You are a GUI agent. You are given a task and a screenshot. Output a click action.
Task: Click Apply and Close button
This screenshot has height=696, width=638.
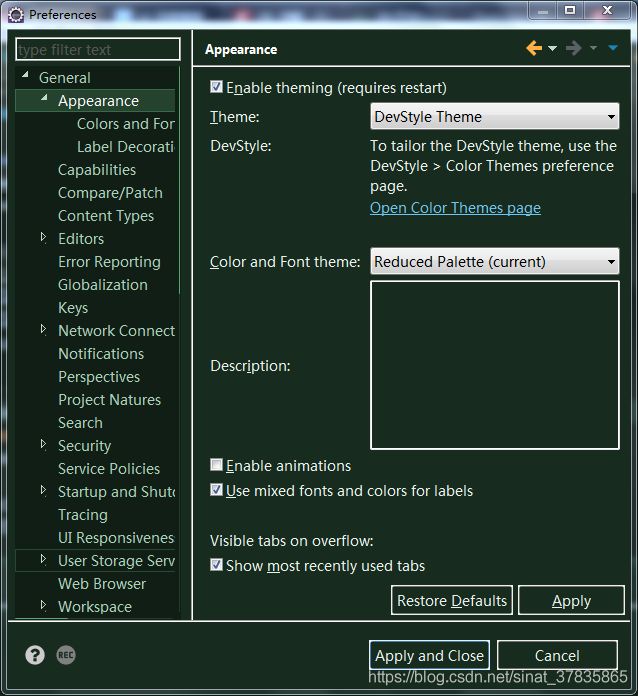point(429,655)
